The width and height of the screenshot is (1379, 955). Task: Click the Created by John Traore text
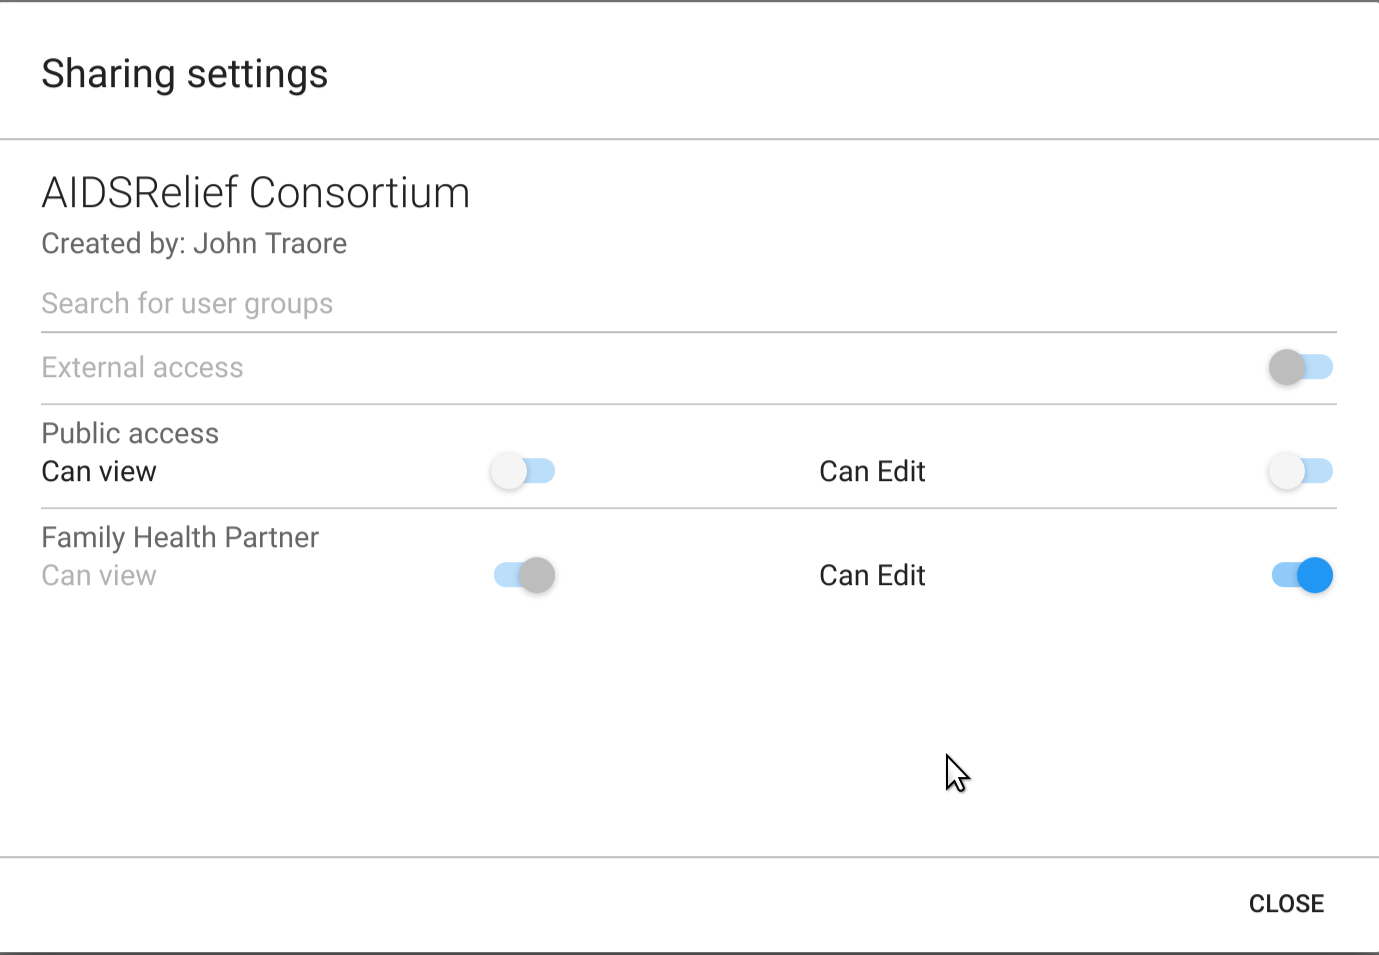tap(194, 243)
